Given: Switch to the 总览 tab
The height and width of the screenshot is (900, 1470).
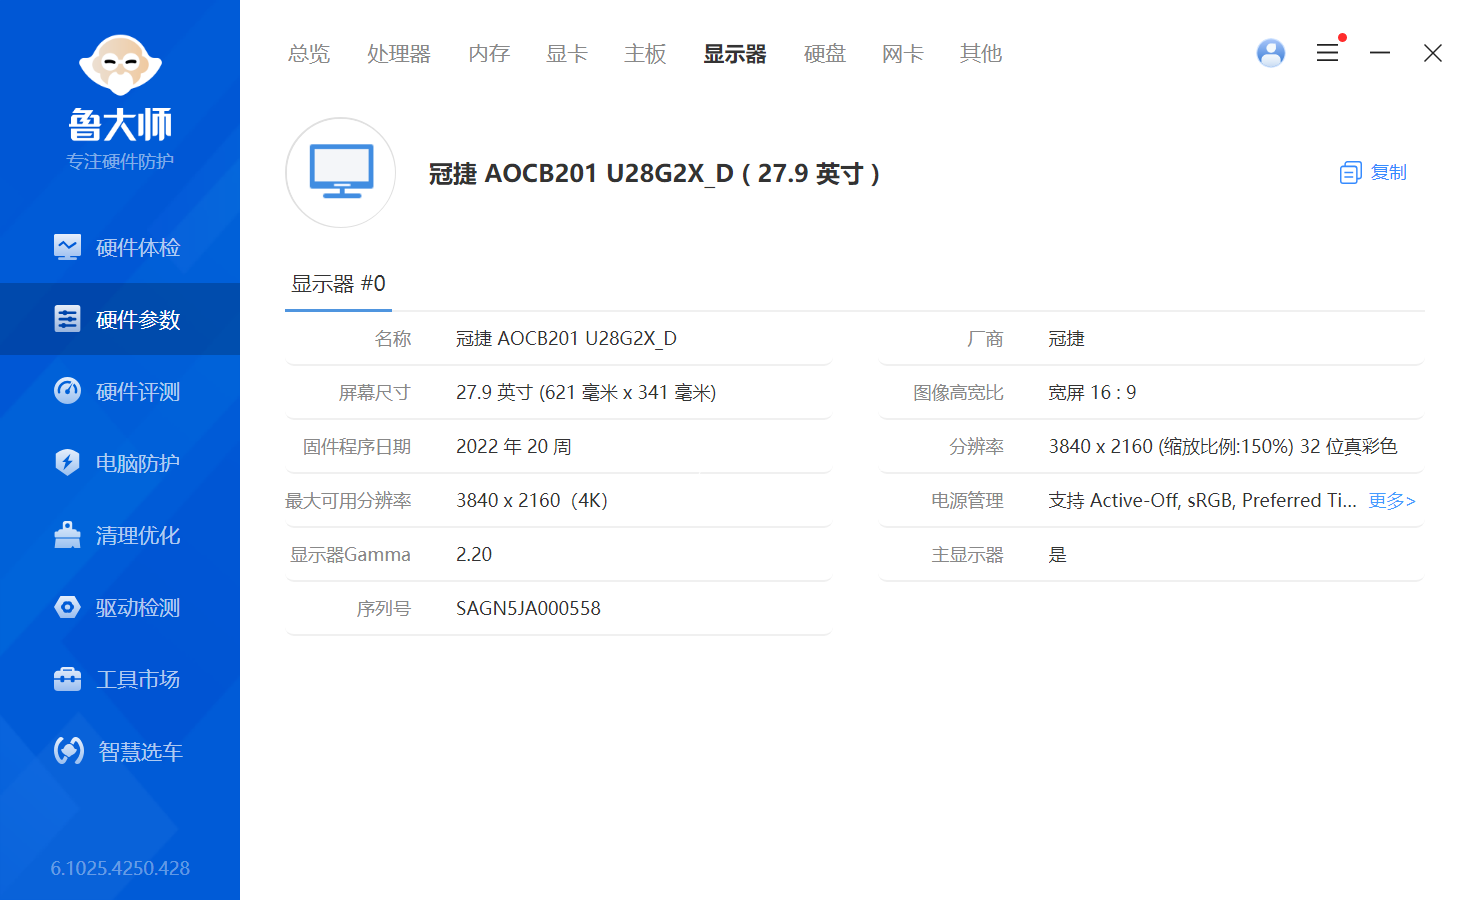Looking at the screenshot, I should [x=309, y=54].
